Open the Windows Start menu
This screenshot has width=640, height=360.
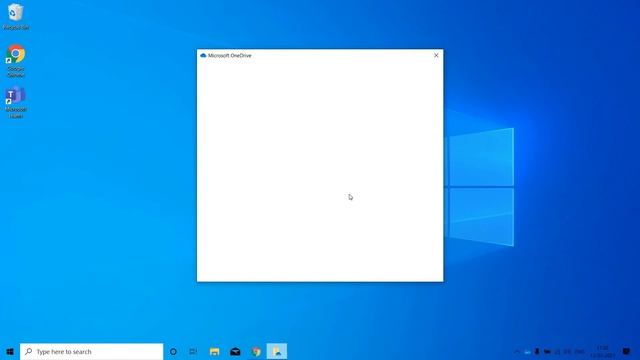coord(10,351)
